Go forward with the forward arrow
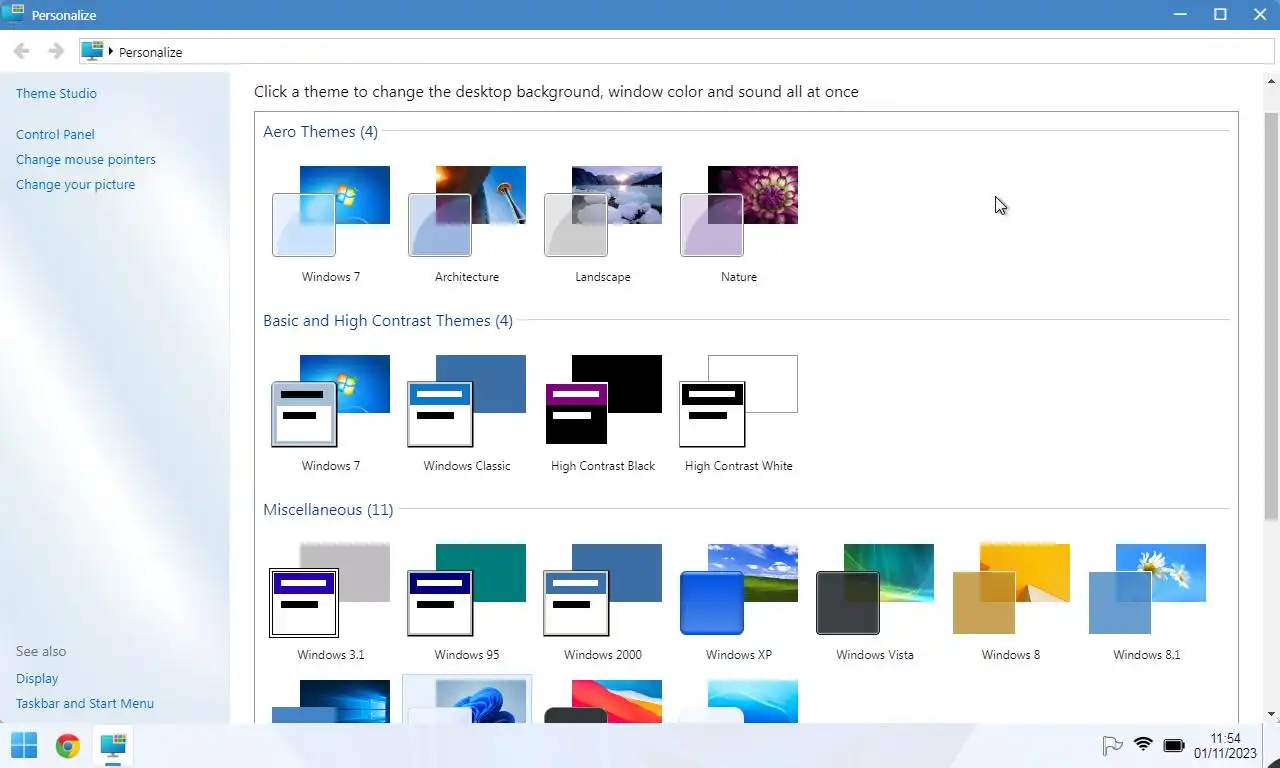This screenshot has height=768, width=1280. pyautogui.click(x=56, y=51)
